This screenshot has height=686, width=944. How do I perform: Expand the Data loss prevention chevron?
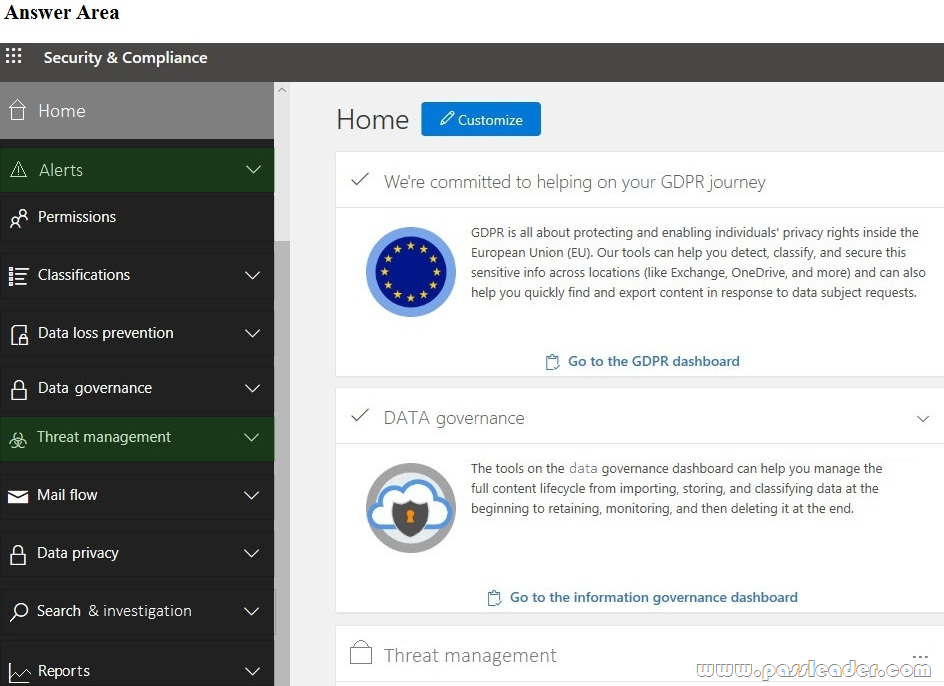[x=252, y=333]
